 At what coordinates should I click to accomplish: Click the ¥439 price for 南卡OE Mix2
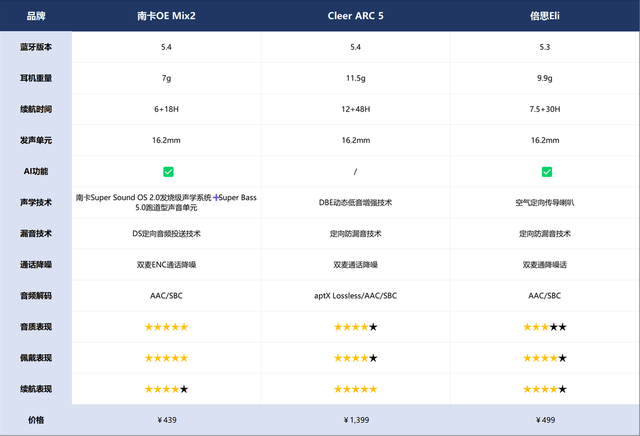166,420
